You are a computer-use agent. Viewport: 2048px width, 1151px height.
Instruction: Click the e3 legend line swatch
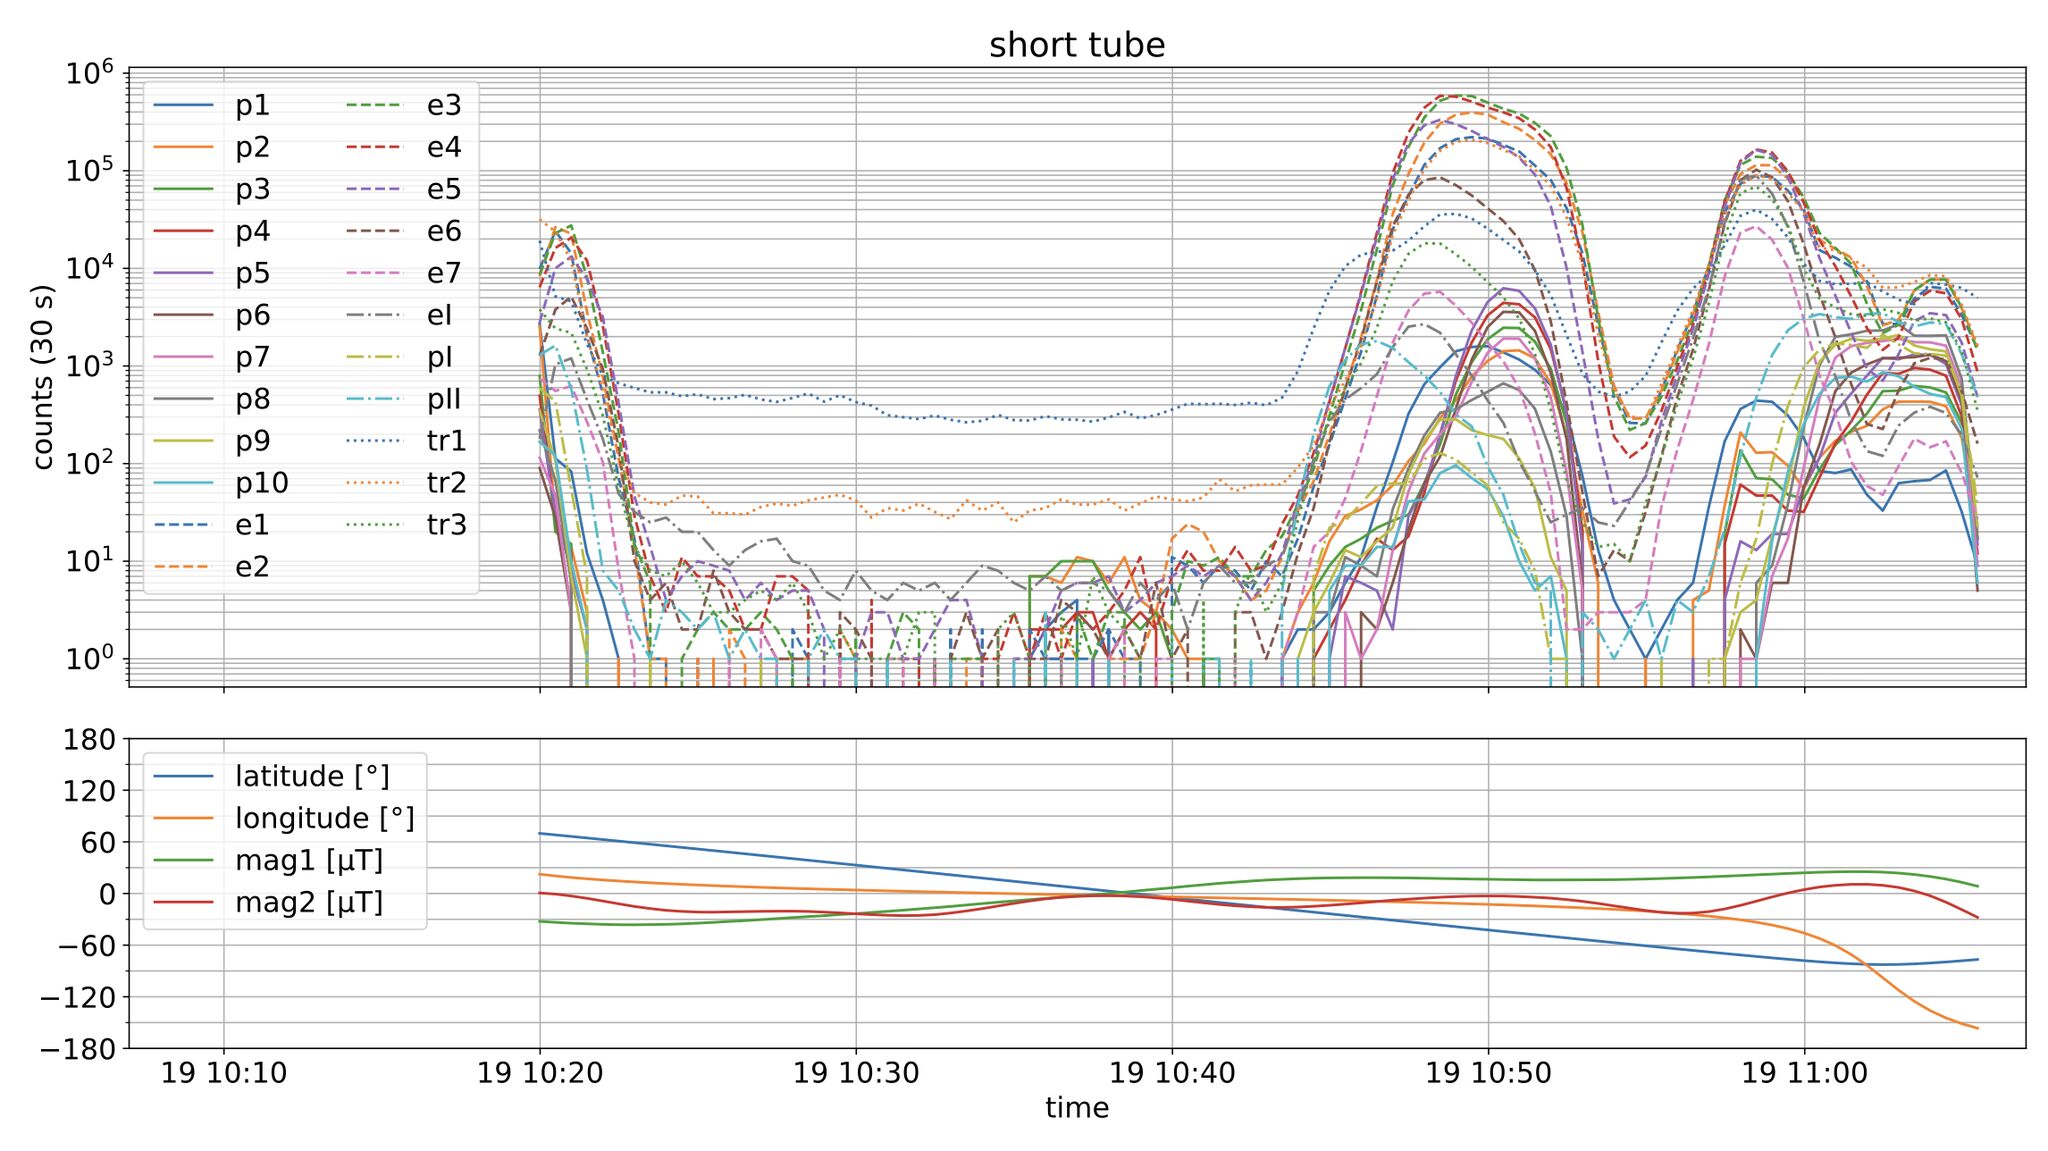click(374, 106)
